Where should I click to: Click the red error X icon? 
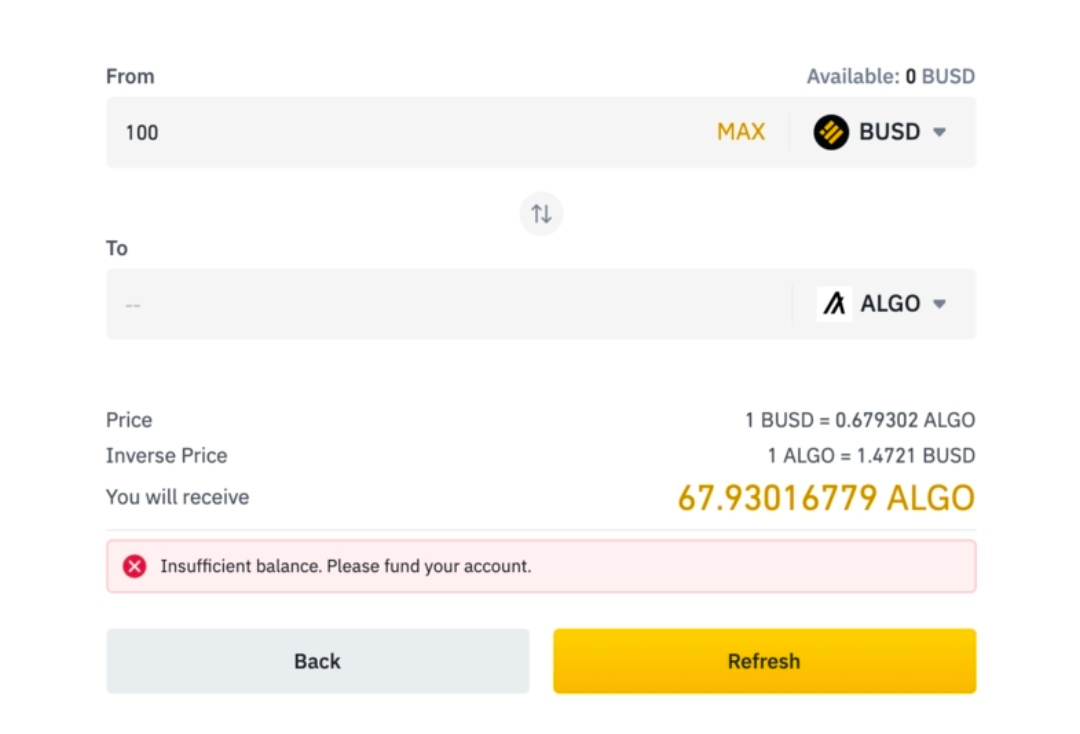[x=135, y=566]
